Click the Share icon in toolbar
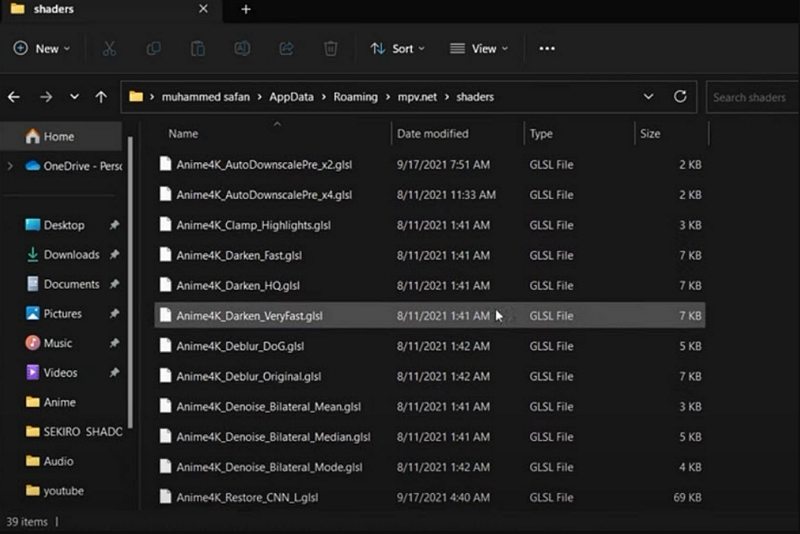Image resolution: width=800 pixels, height=534 pixels. click(x=286, y=48)
